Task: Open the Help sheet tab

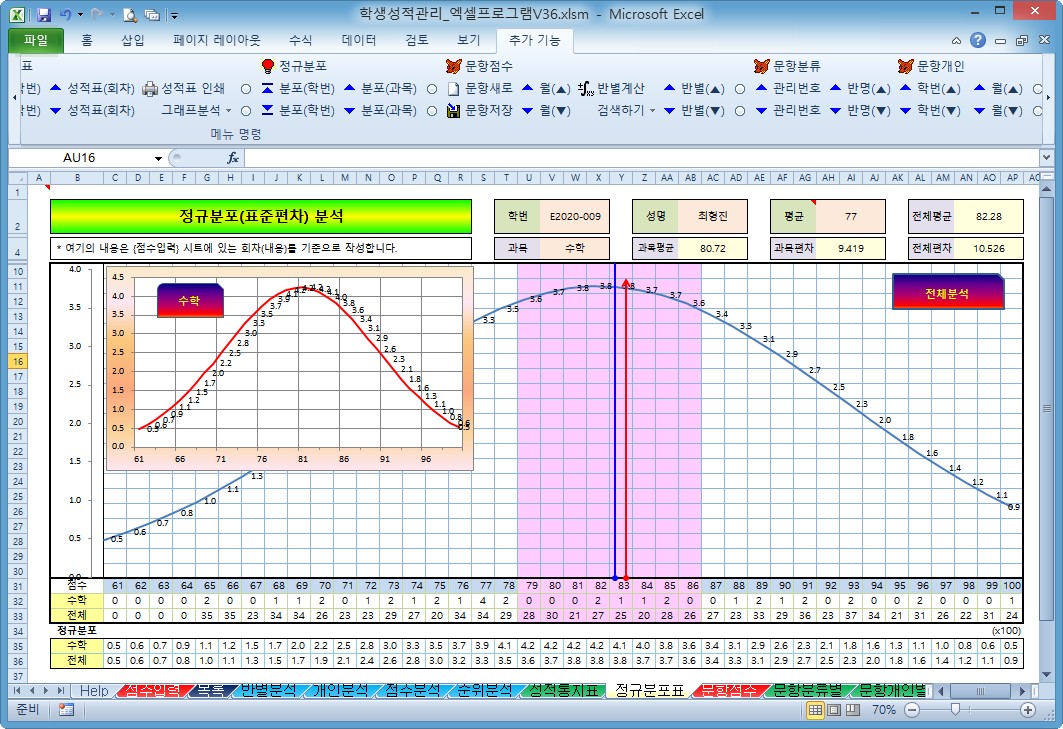Action: [94, 690]
